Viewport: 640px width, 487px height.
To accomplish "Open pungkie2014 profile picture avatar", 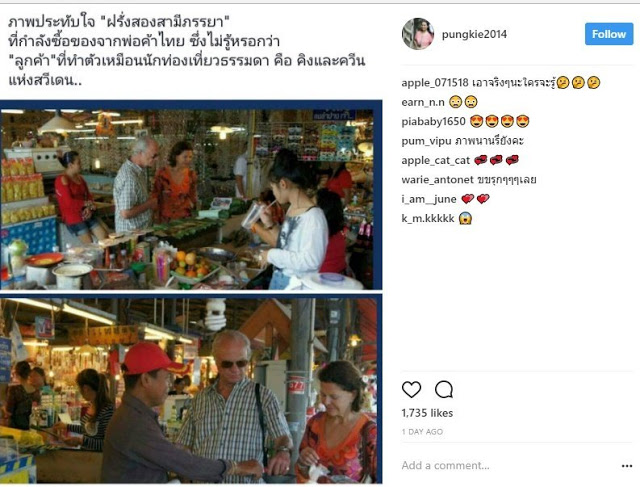I will [418, 34].
